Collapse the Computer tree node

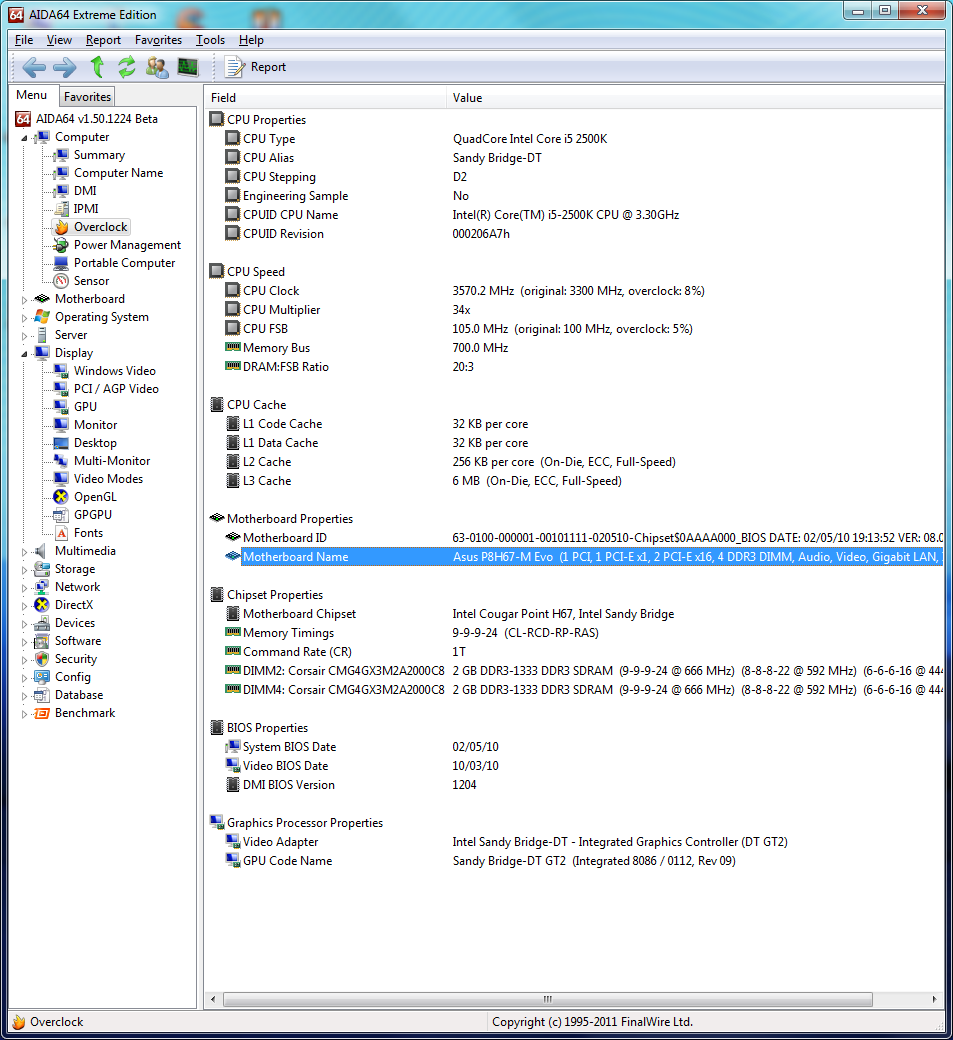[x=25, y=138]
